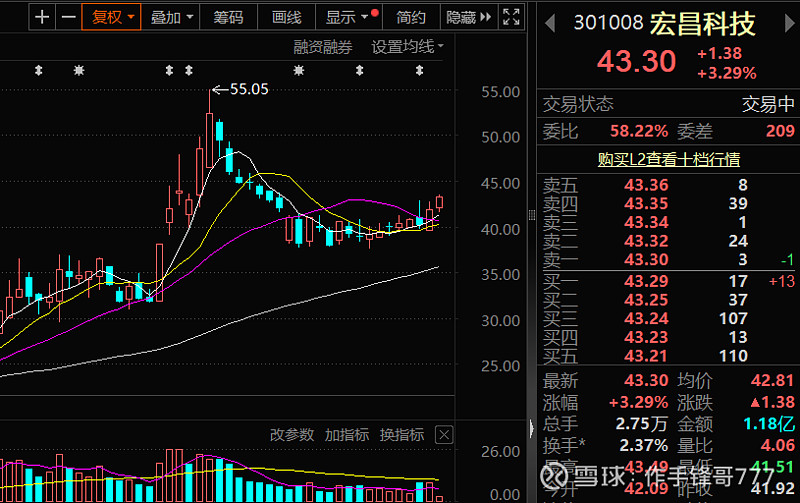This screenshot has height=503, width=800.
Task: Select the 卖四 price 43.35
Action: pos(646,204)
